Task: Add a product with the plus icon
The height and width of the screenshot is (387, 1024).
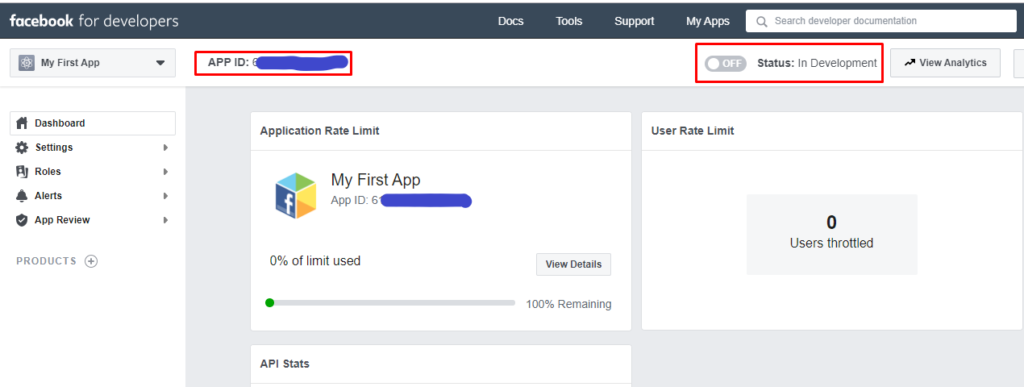Action: pos(91,261)
